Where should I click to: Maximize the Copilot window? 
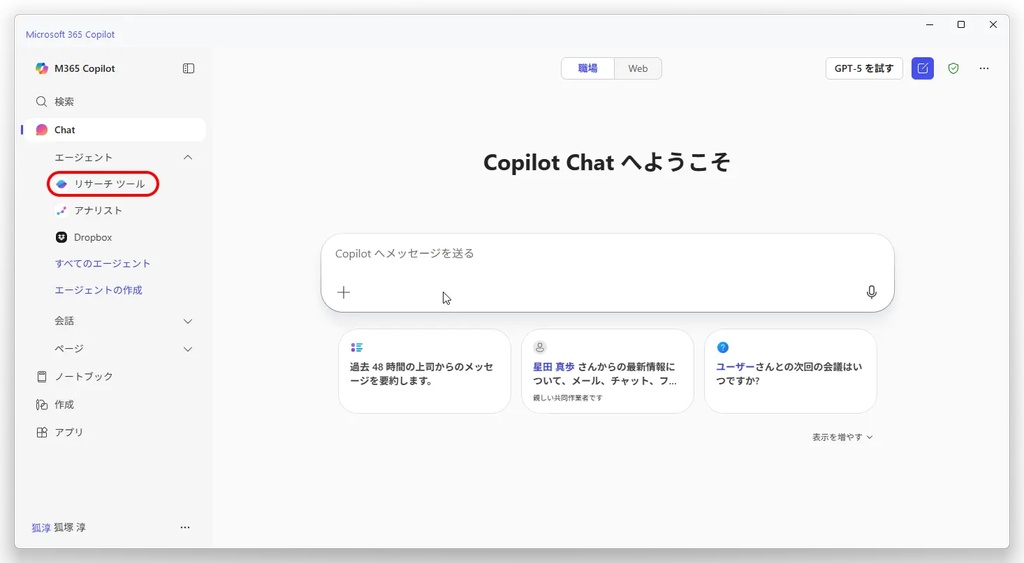[x=961, y=25]
